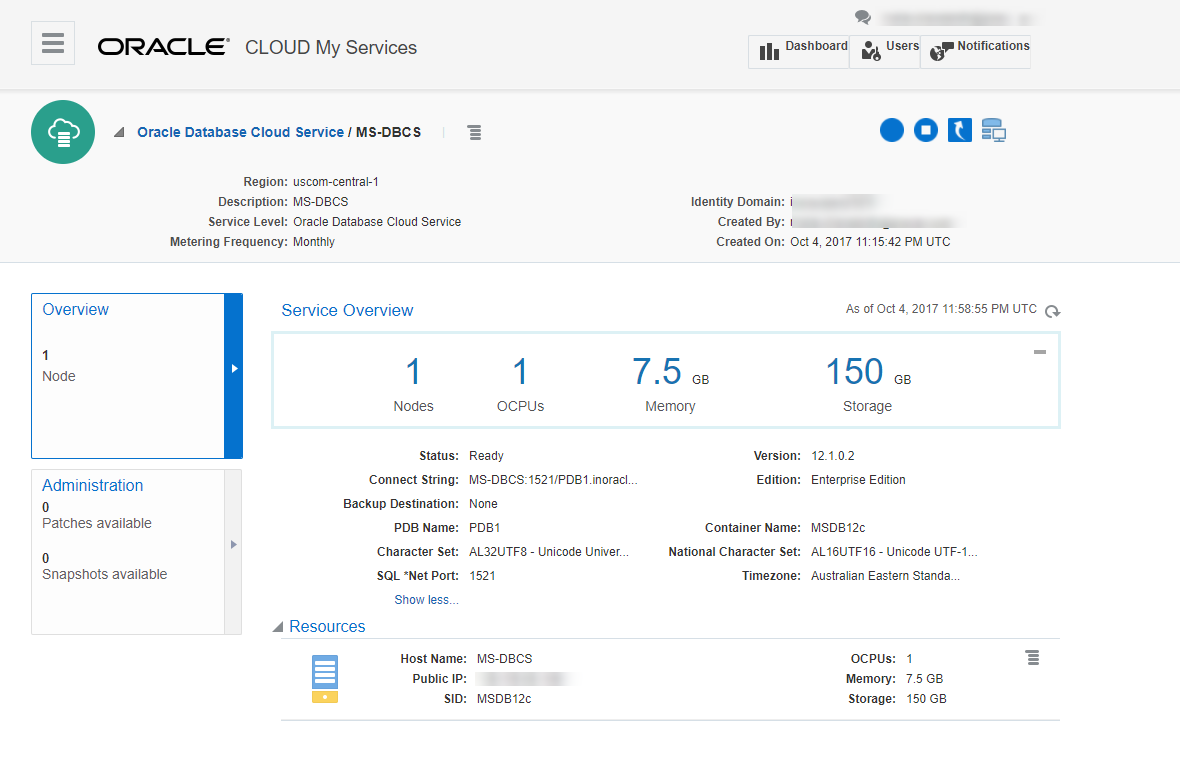Viewport: 1180px width, 759px height.
Task: Click the Created On date value
Action: point(870,242)
